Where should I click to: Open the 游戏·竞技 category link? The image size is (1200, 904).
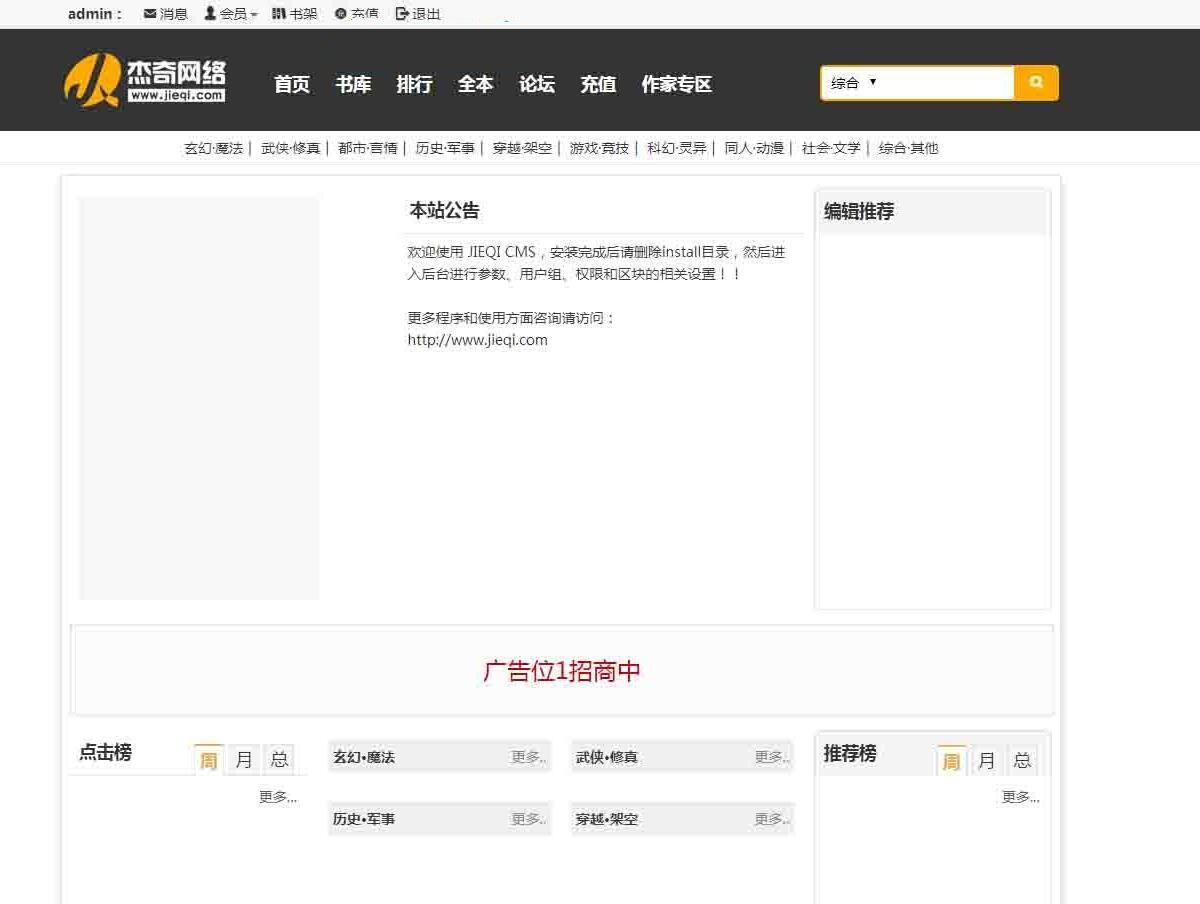click(x=599, y=148)
